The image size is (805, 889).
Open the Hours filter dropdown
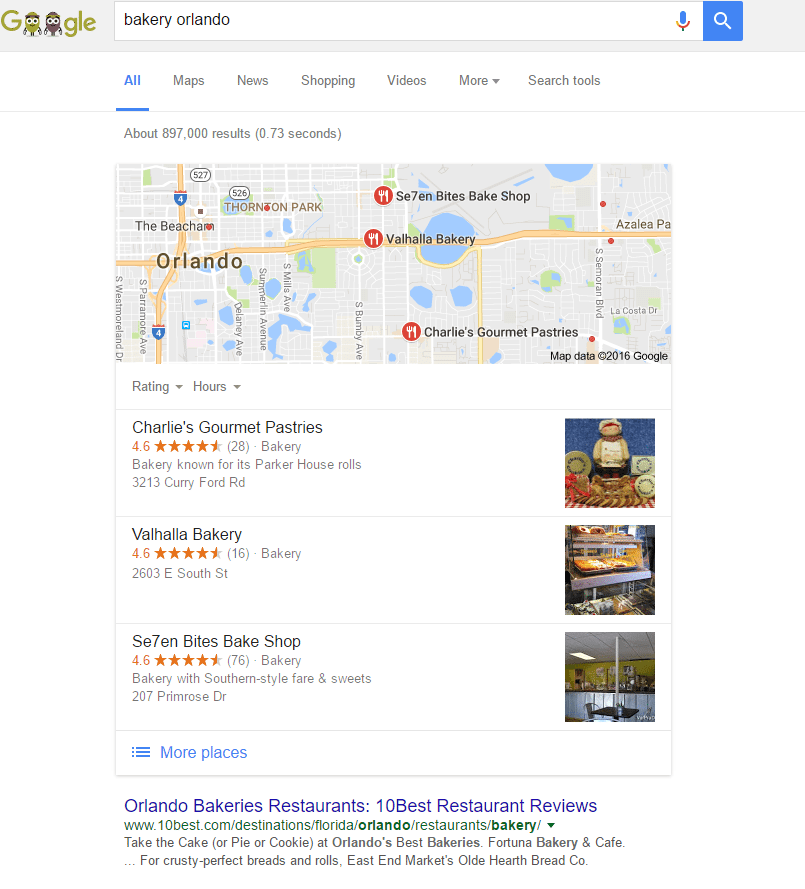pos(217,387)
